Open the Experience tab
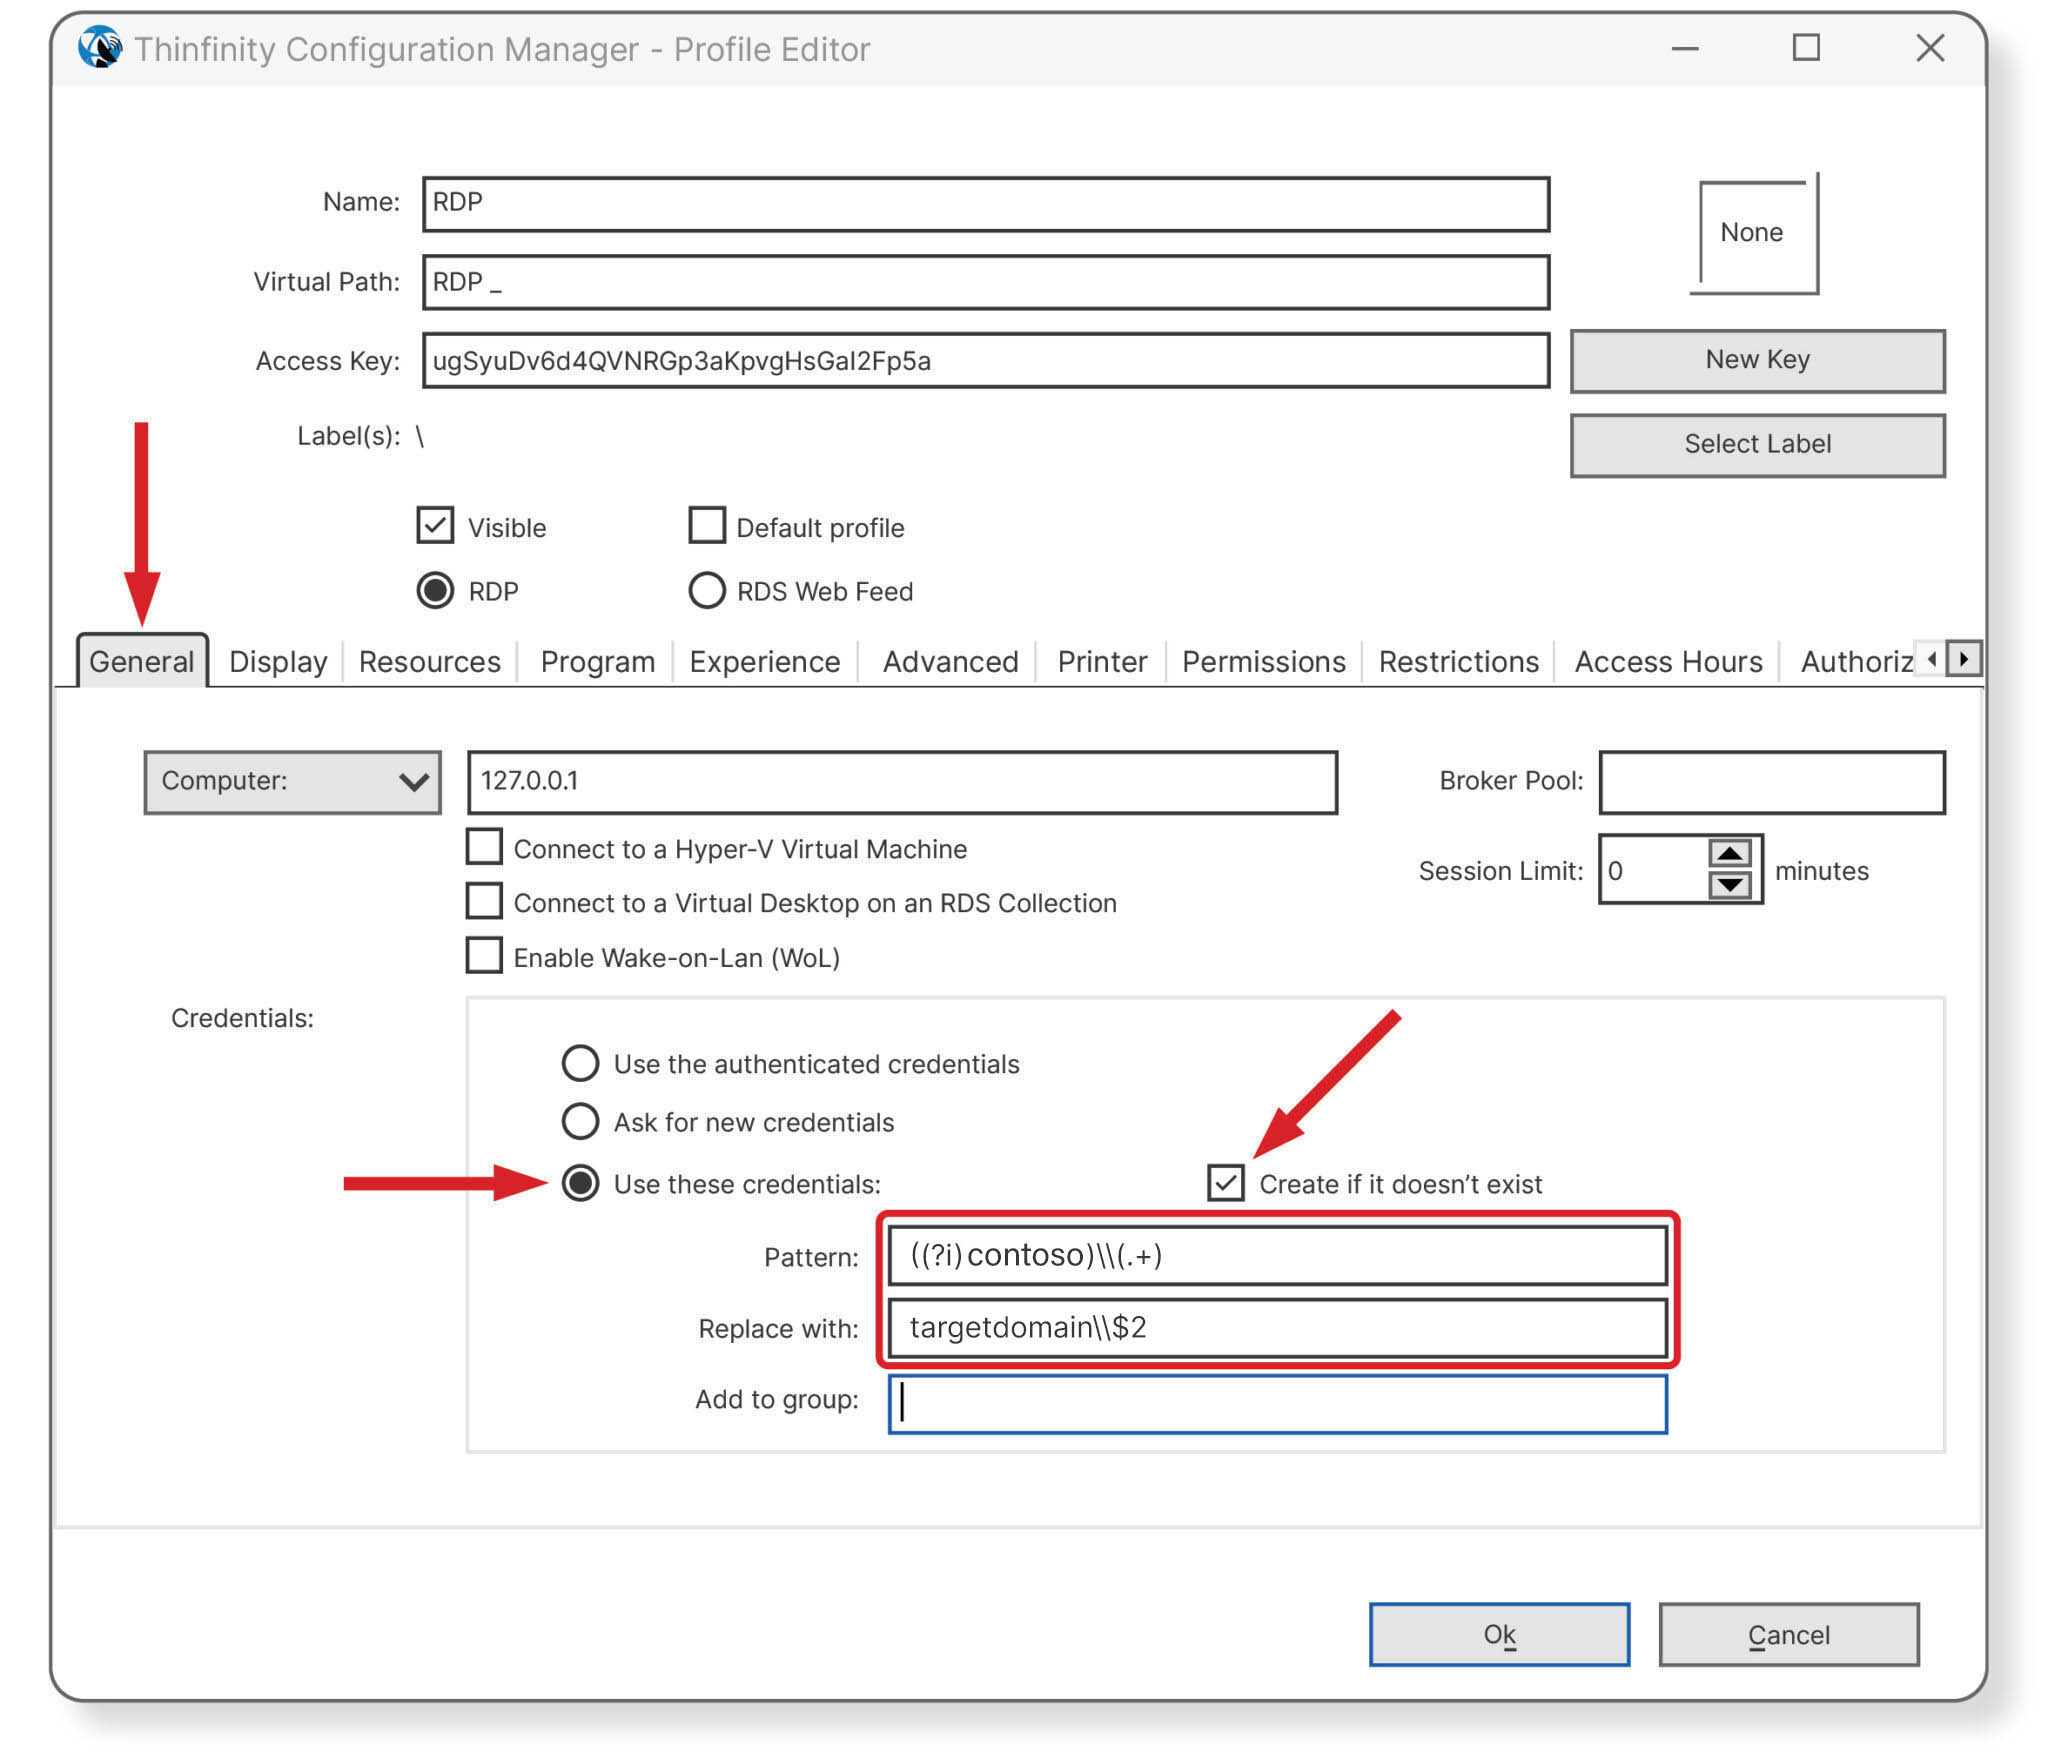The width and height of the screenshot is (2048, 1759). pyautogui.click(x=765, y=661)
